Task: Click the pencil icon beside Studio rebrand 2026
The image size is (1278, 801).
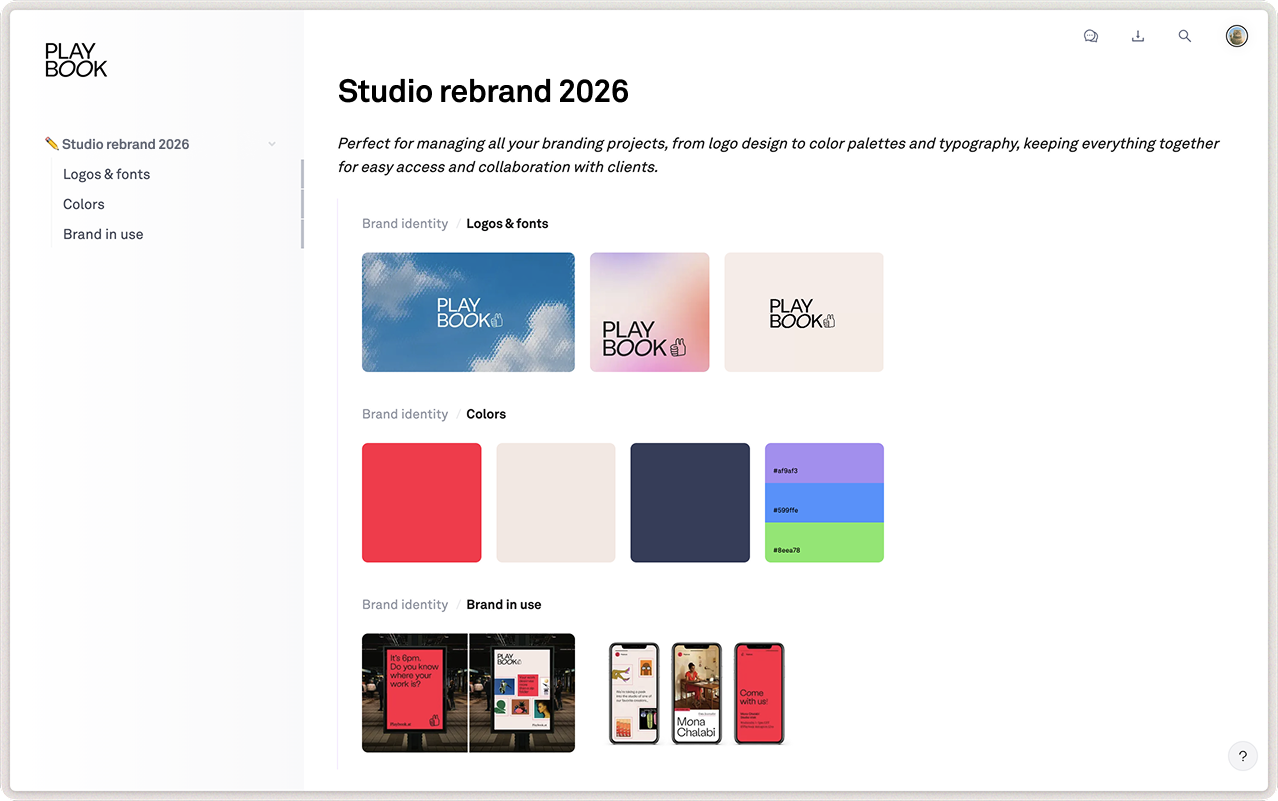Action: click(52, 143)
